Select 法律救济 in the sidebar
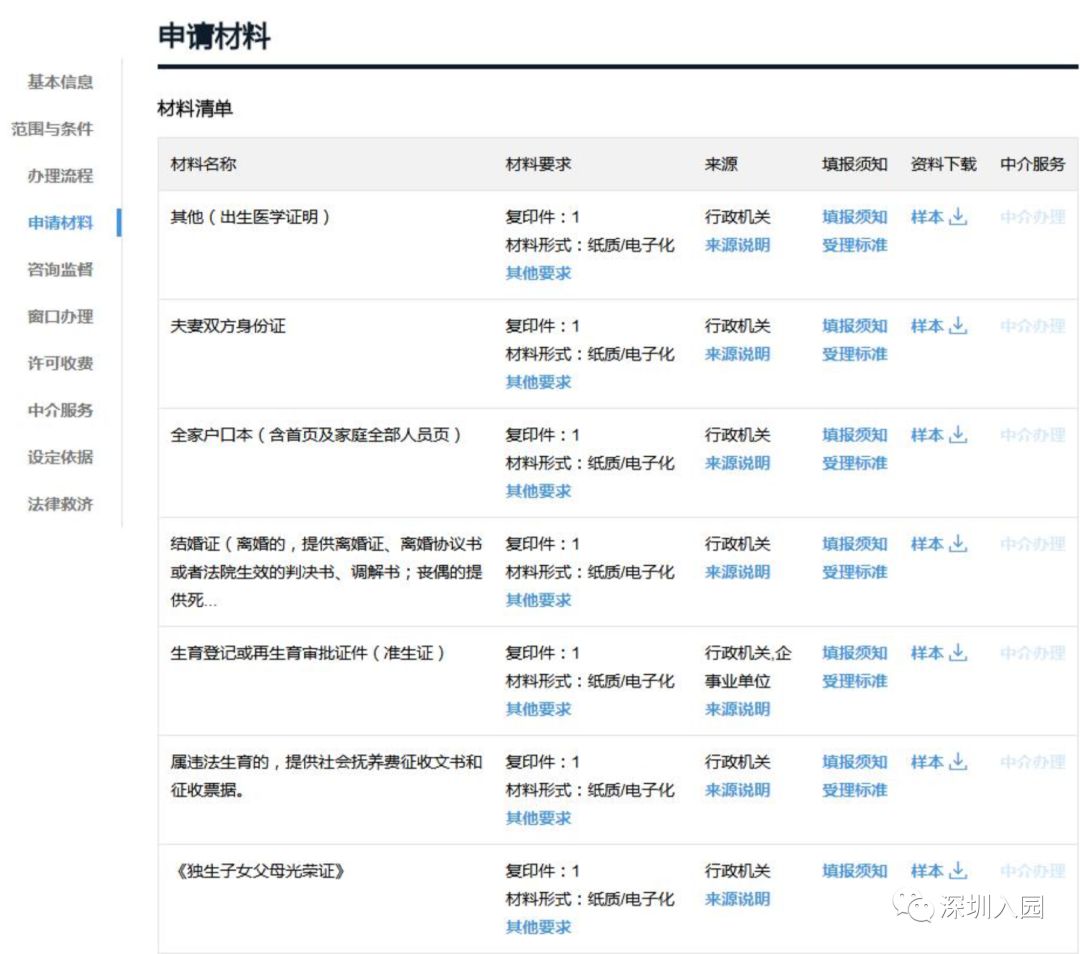The height and width of the screenshot is (954, 1080). [x=57, y=504]
